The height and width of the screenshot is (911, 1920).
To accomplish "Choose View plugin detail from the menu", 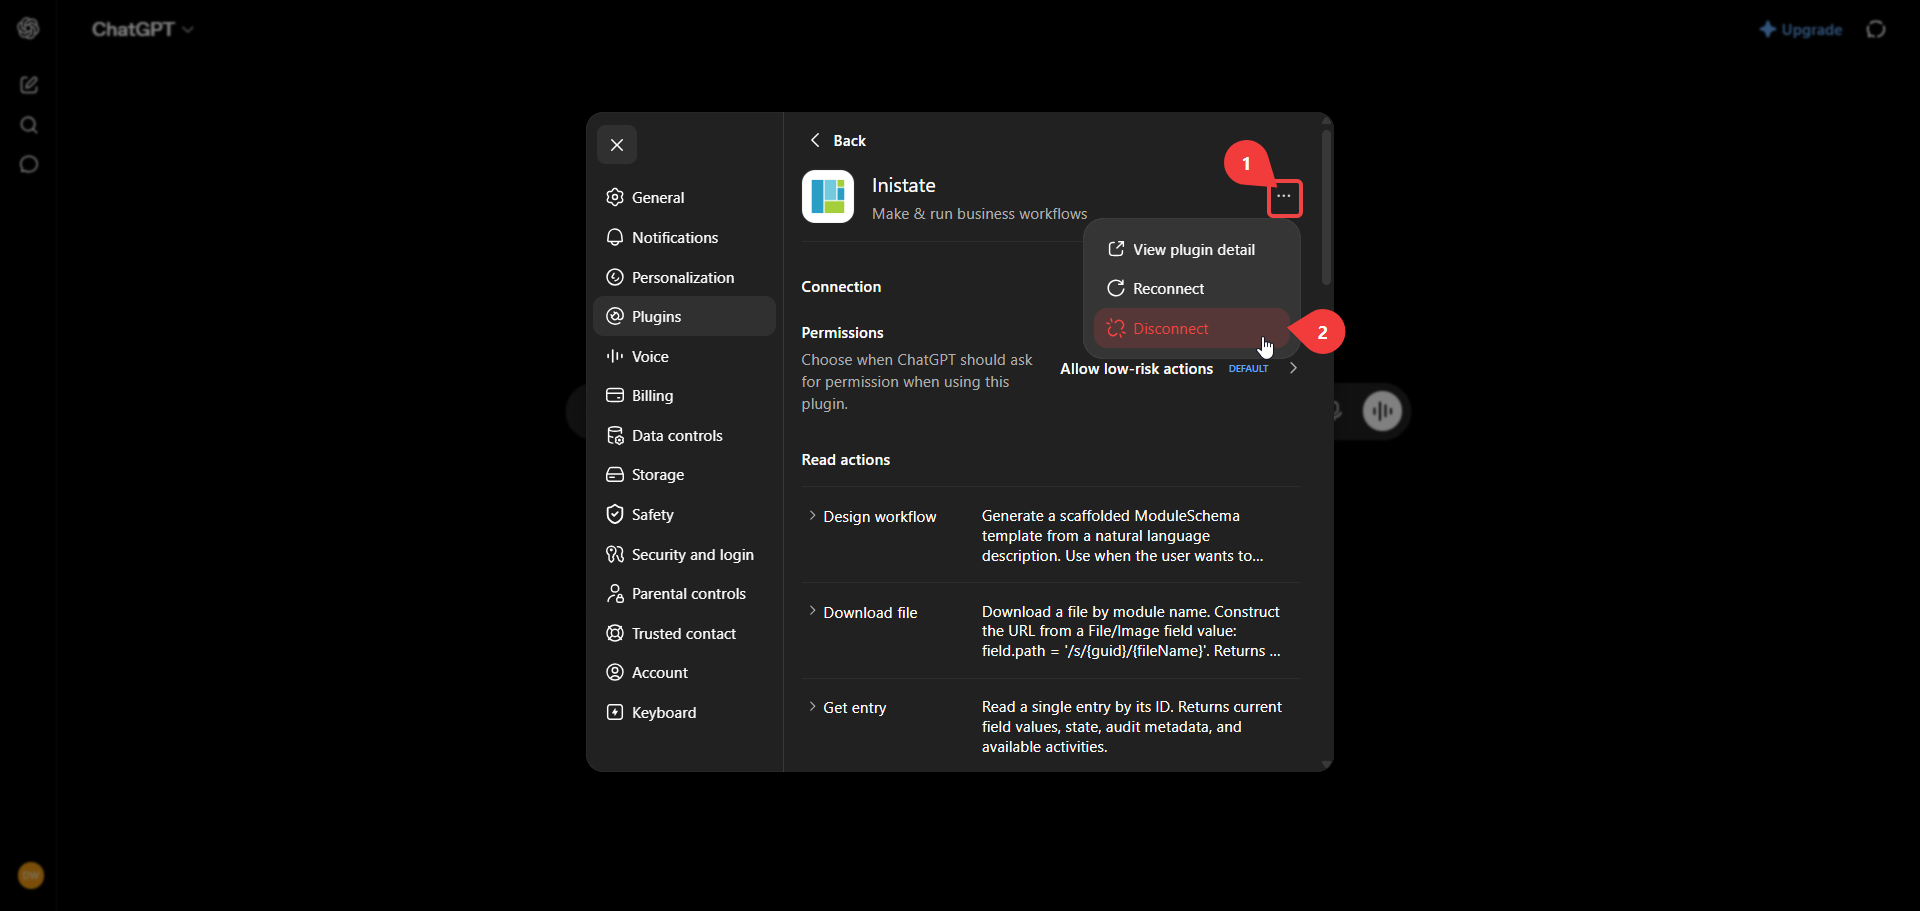I will 1192,250.
